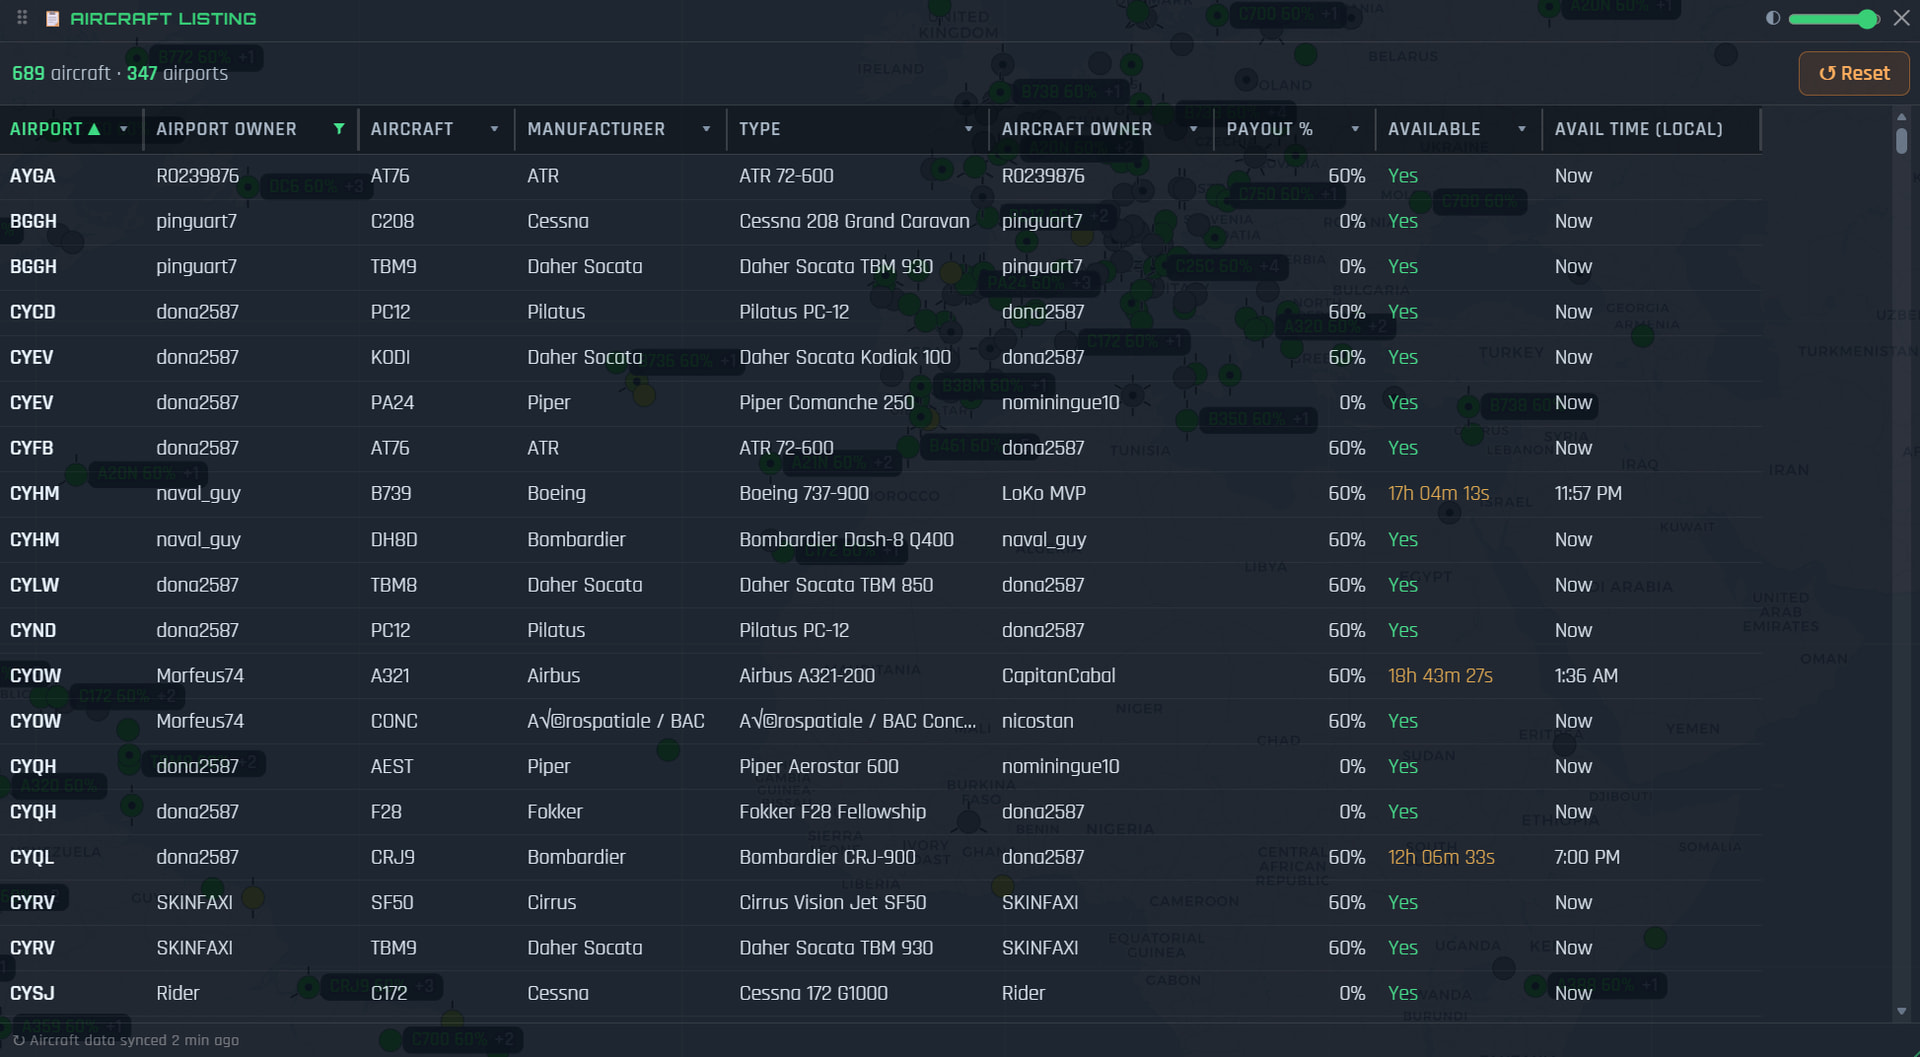Click the vertical scrollbar thumb
1920x1057 pixels.
pyautogui.click(x=1901, y=141)
